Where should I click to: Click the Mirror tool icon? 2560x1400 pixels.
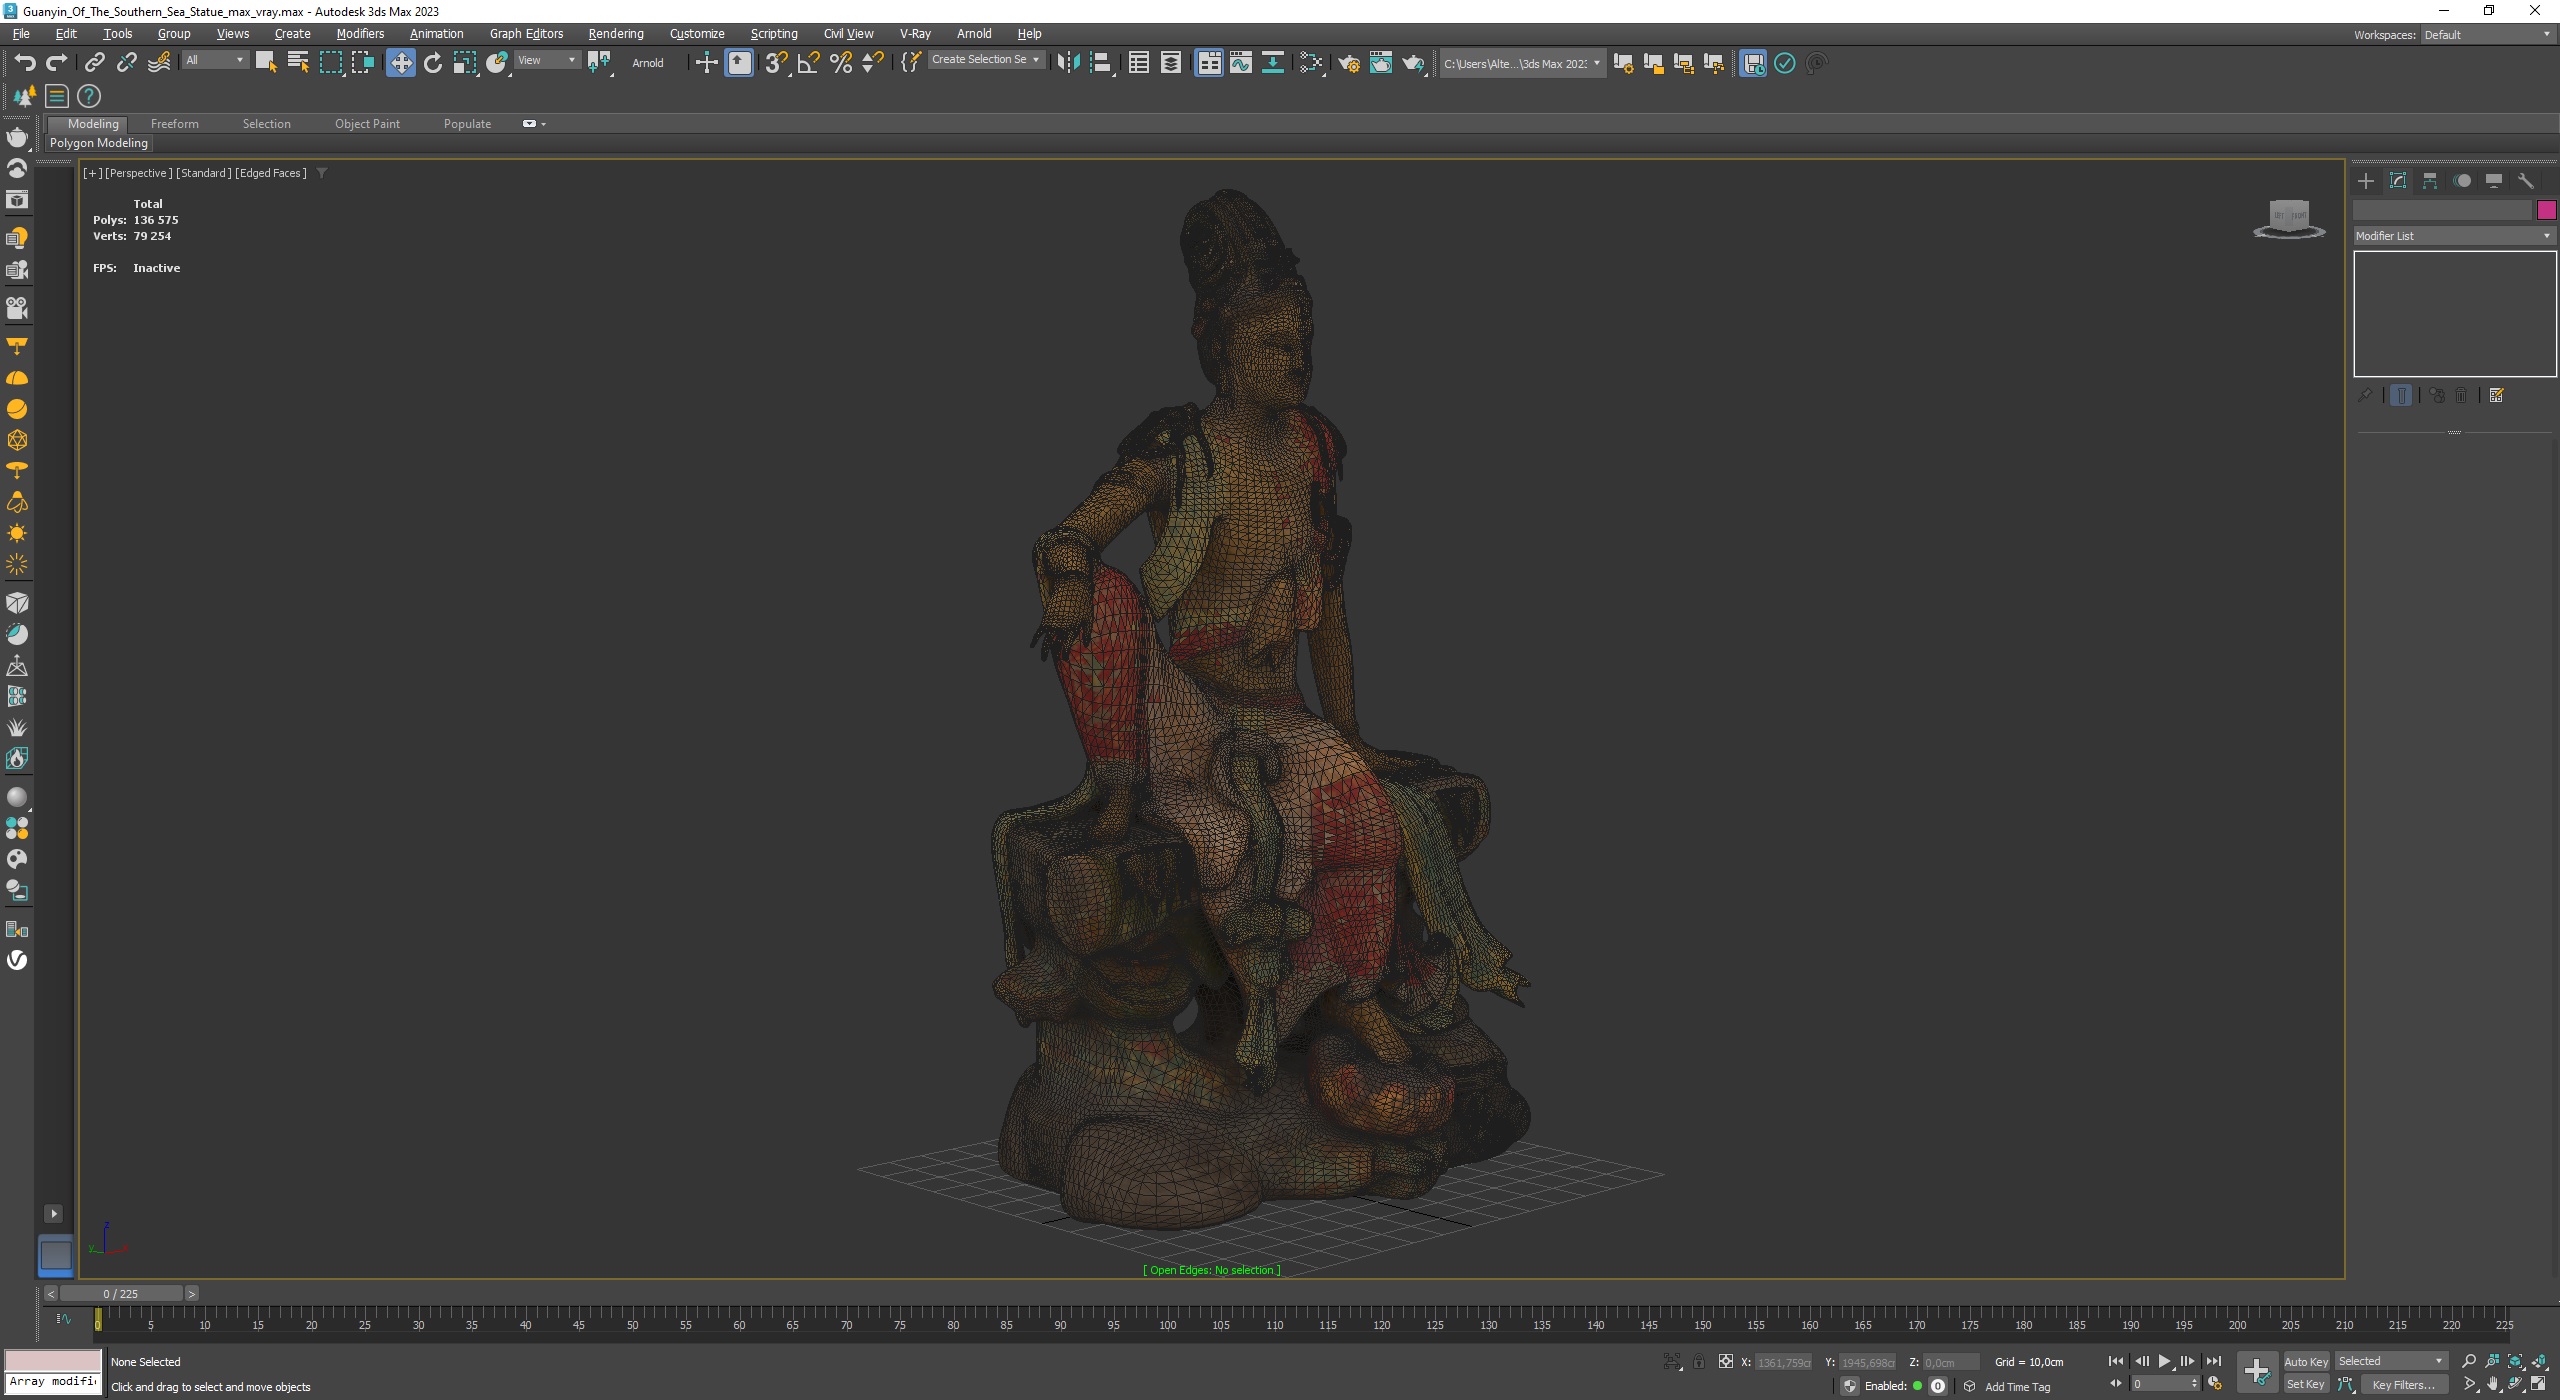point(1068,63)
